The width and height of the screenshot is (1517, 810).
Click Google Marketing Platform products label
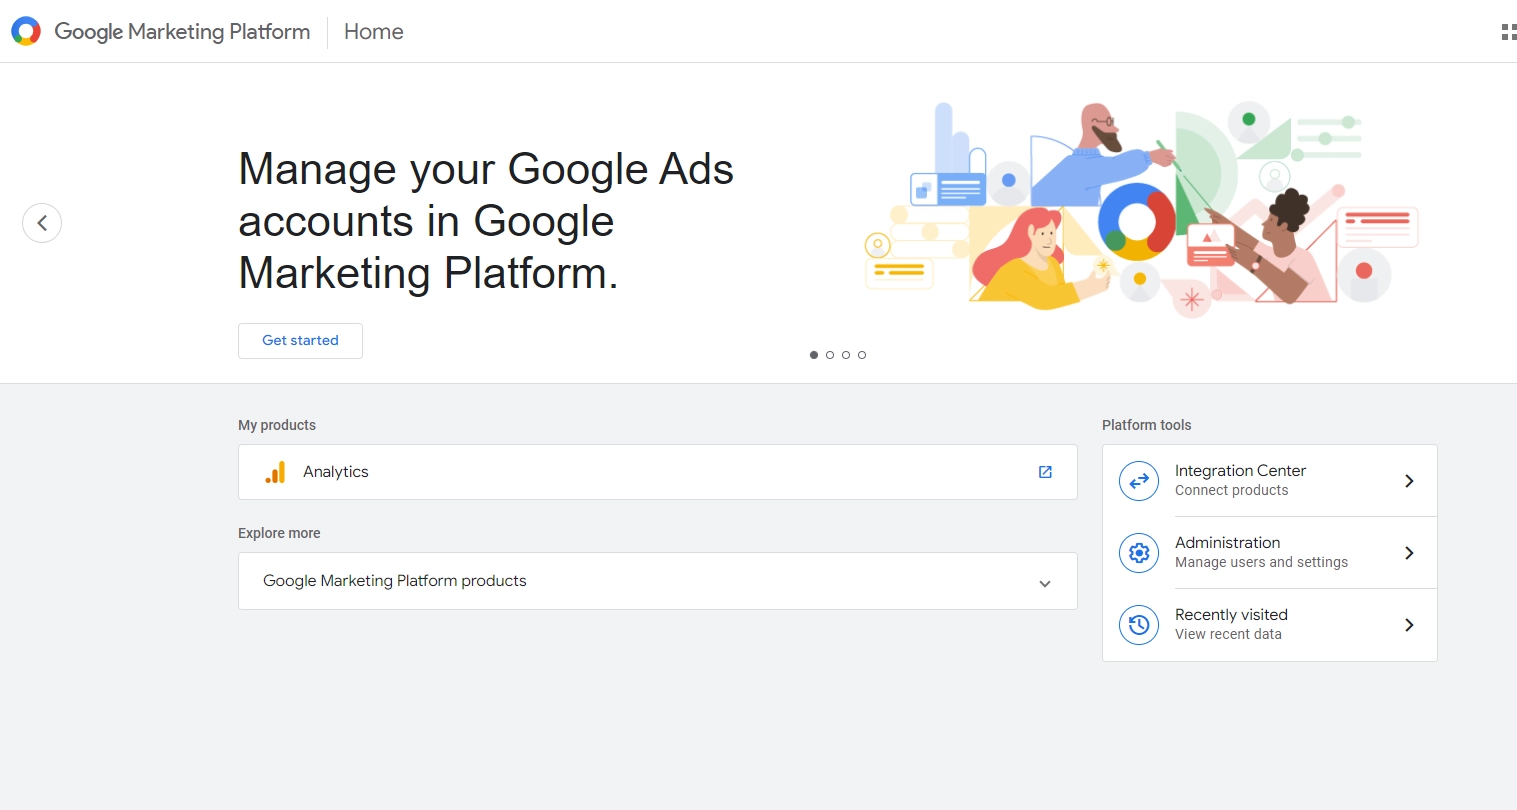coord(395,581)
